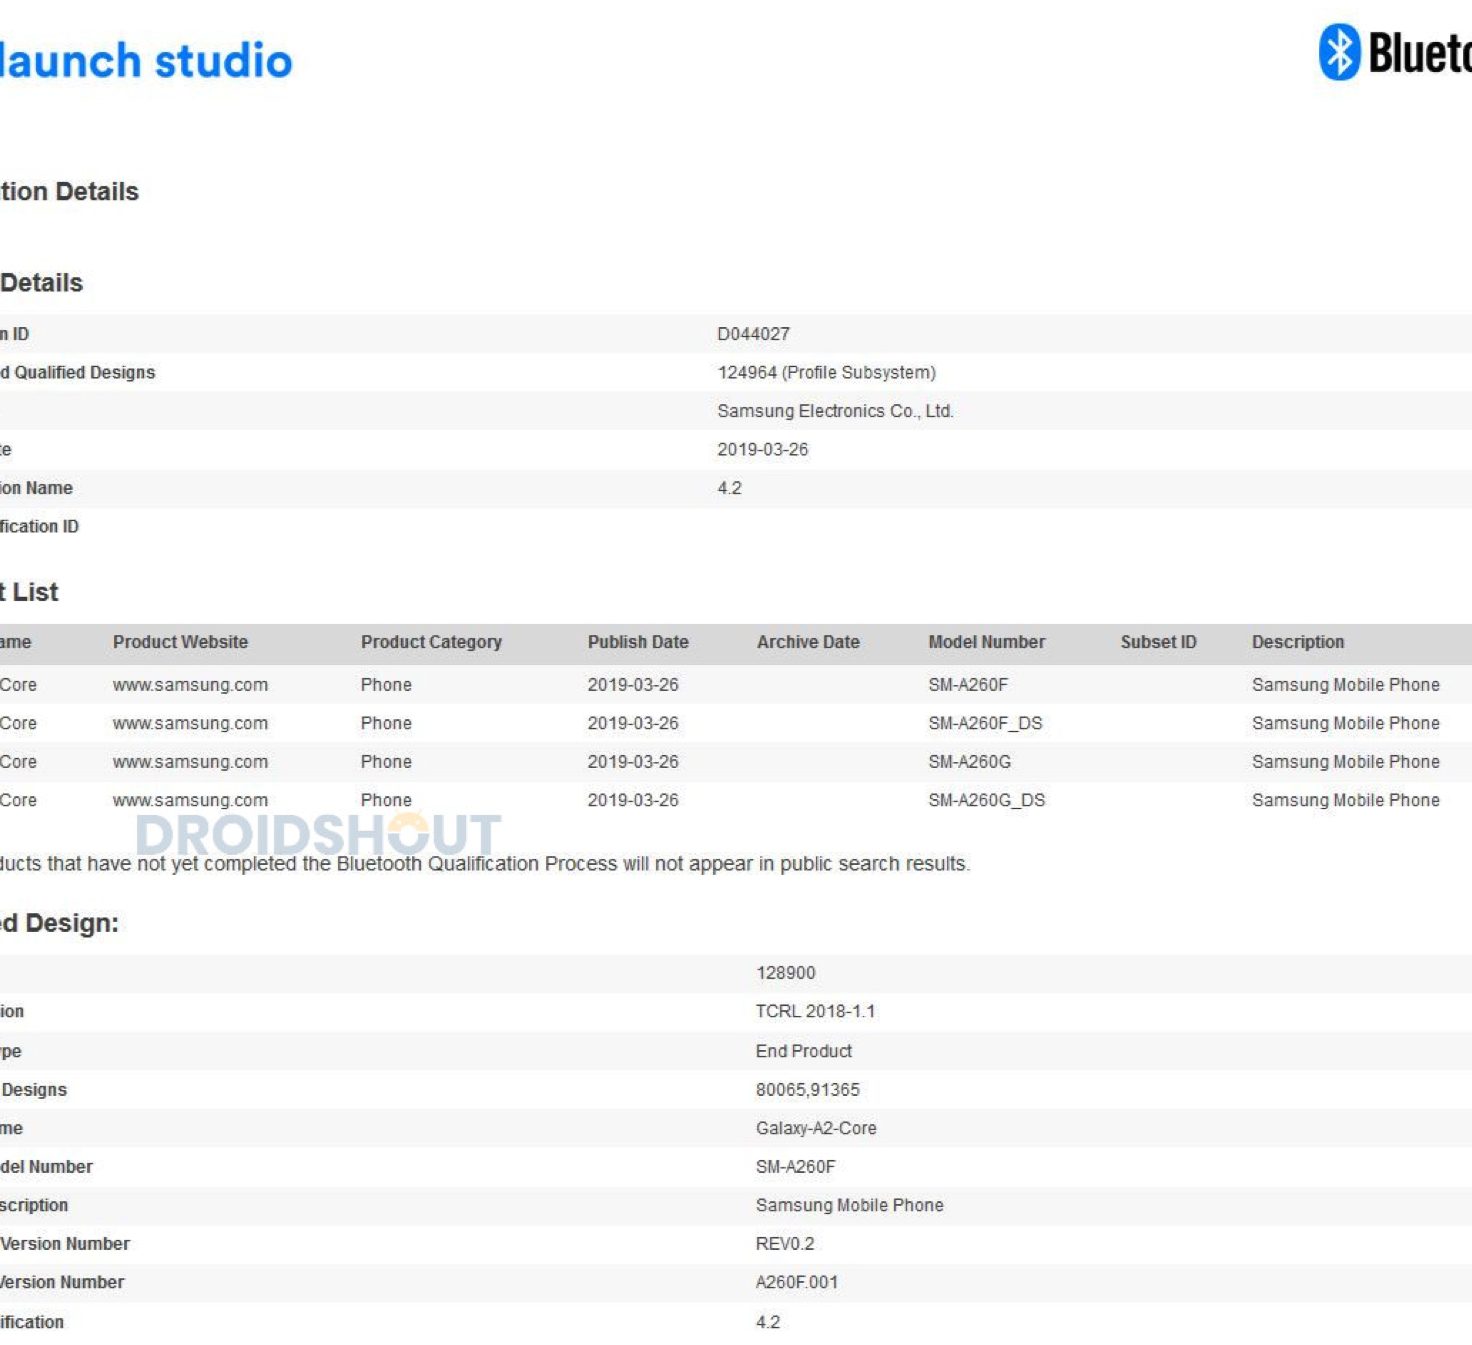This screenshot has width=1472, height=1345.
Task: Open www.samsung.com link in SM-A260F_DS row
Action: click(x=190, y=723)
